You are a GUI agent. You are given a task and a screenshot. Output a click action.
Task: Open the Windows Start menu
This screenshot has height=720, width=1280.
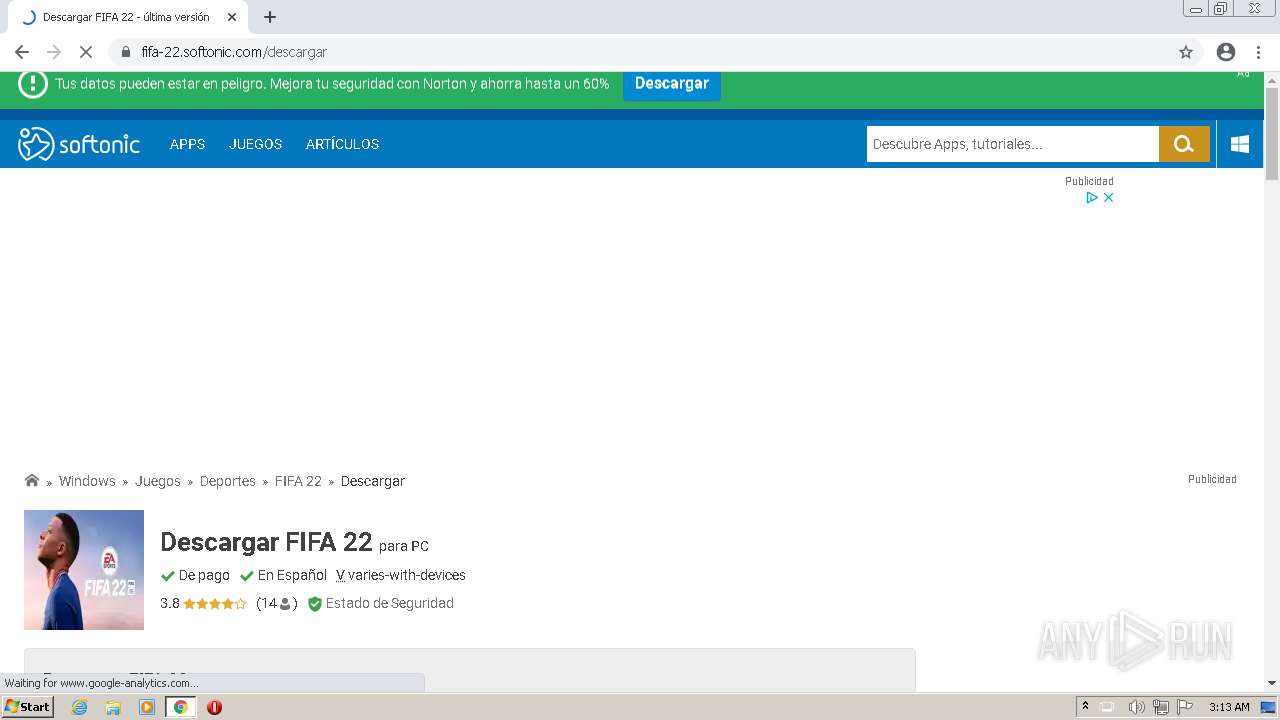coord(28,707)
